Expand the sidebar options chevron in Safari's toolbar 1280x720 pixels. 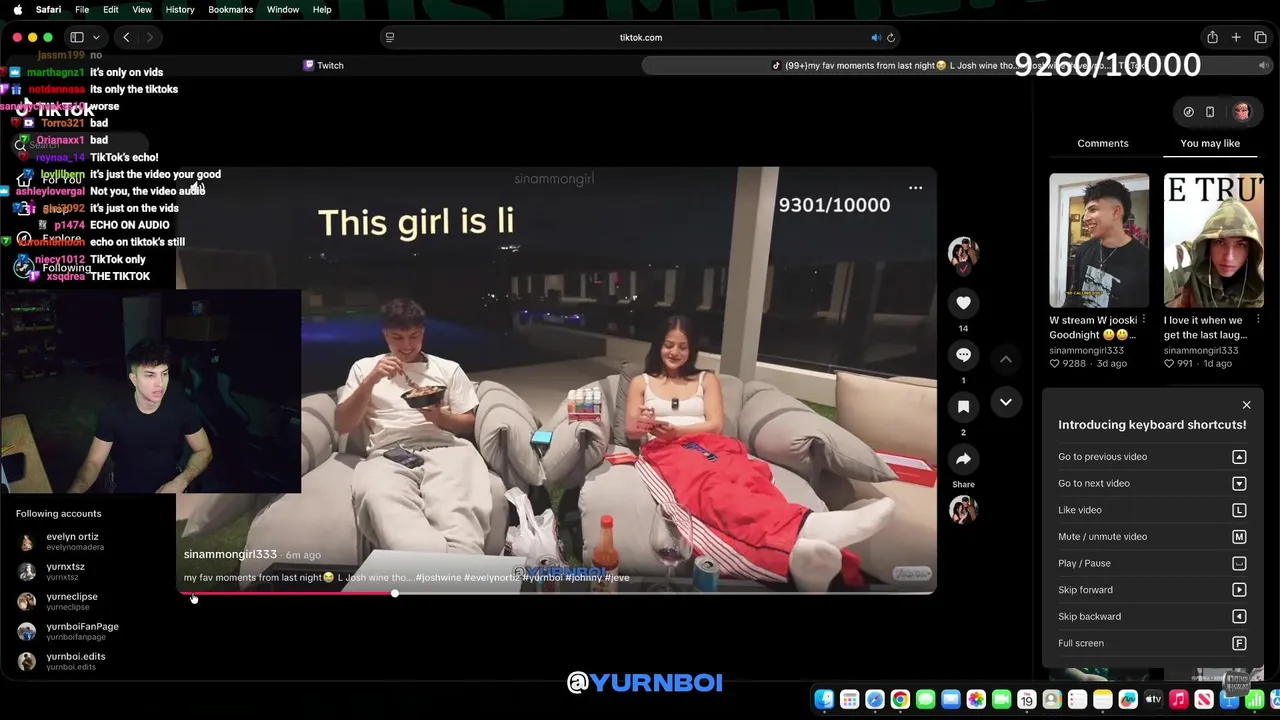pos(95,37)
